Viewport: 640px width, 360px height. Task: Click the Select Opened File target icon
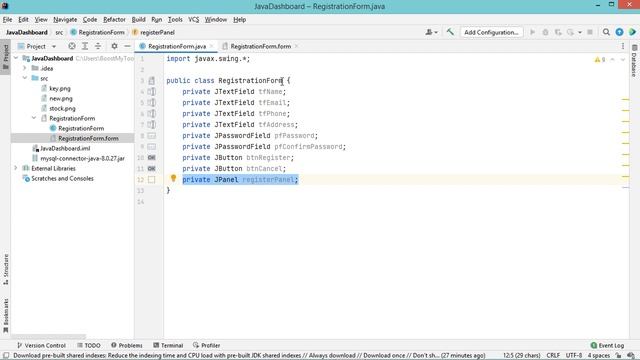tap(72, 46)
